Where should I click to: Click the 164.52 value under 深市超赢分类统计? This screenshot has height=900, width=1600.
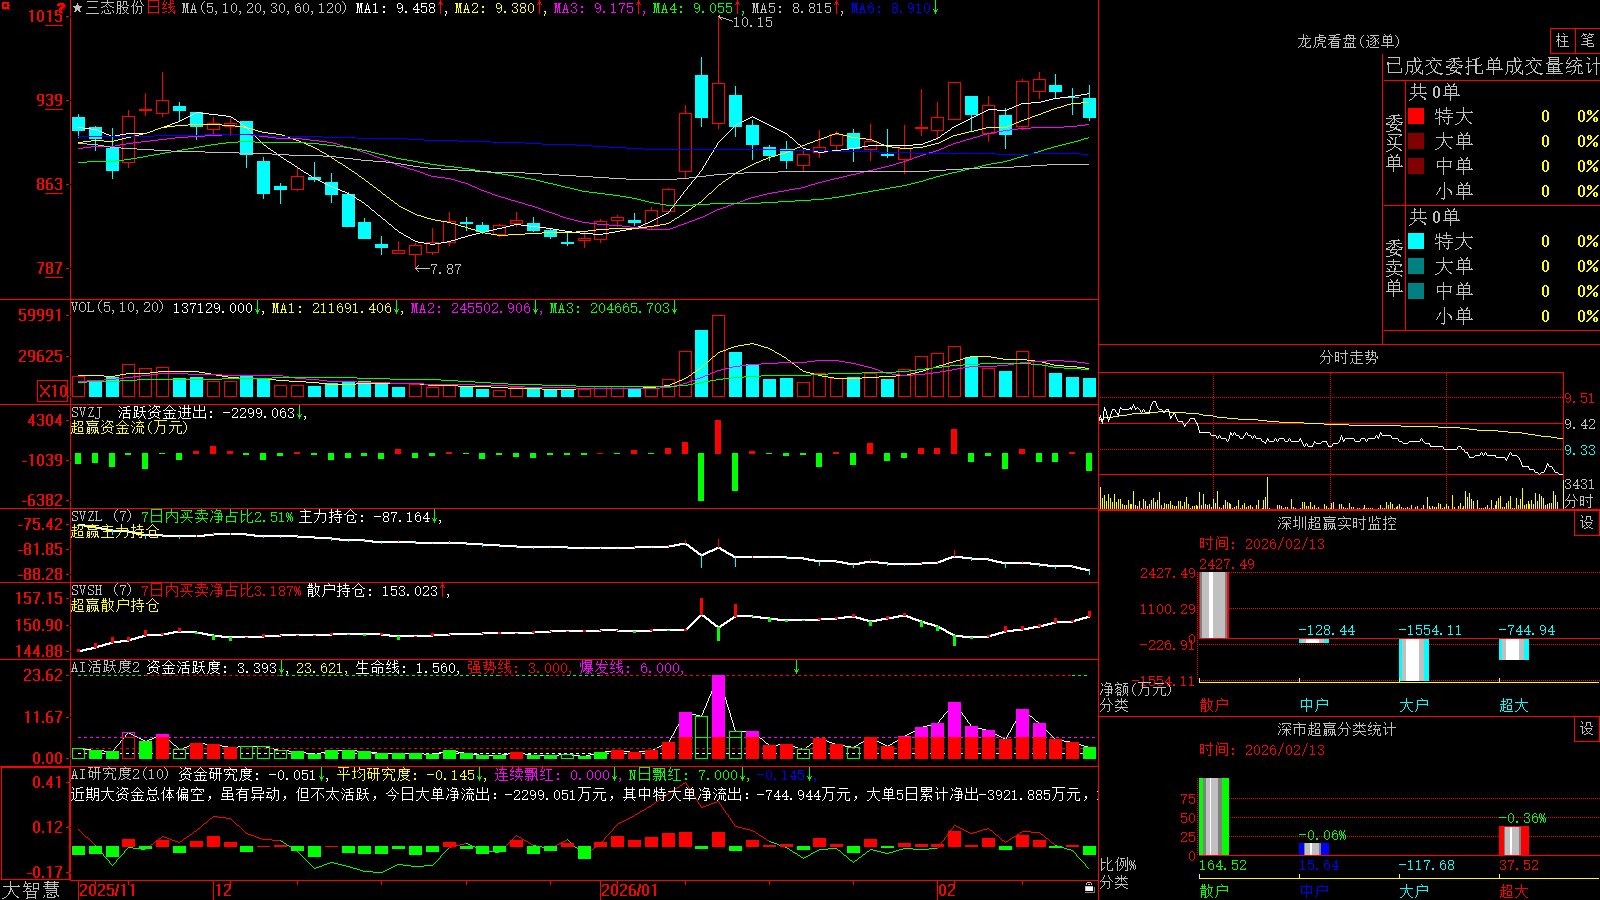(x=1222, y=865)
